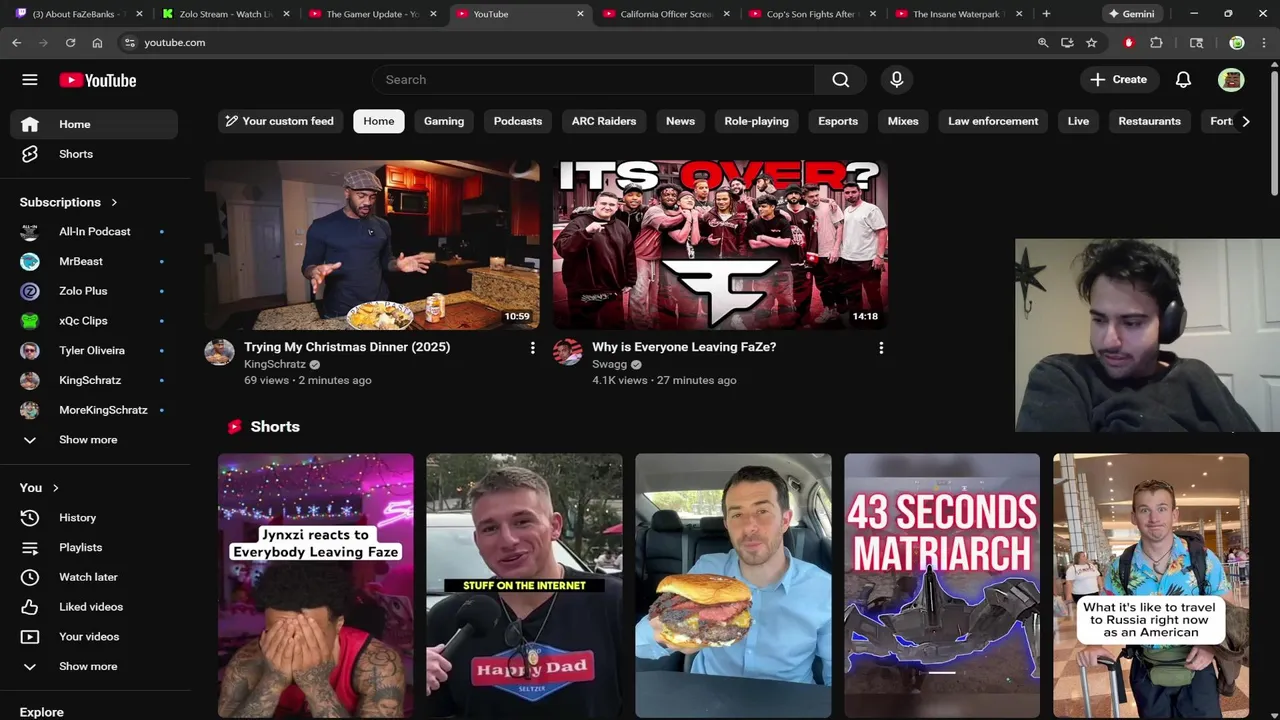Open 43 Seconds Matriarch short

(x=942, y=585)
